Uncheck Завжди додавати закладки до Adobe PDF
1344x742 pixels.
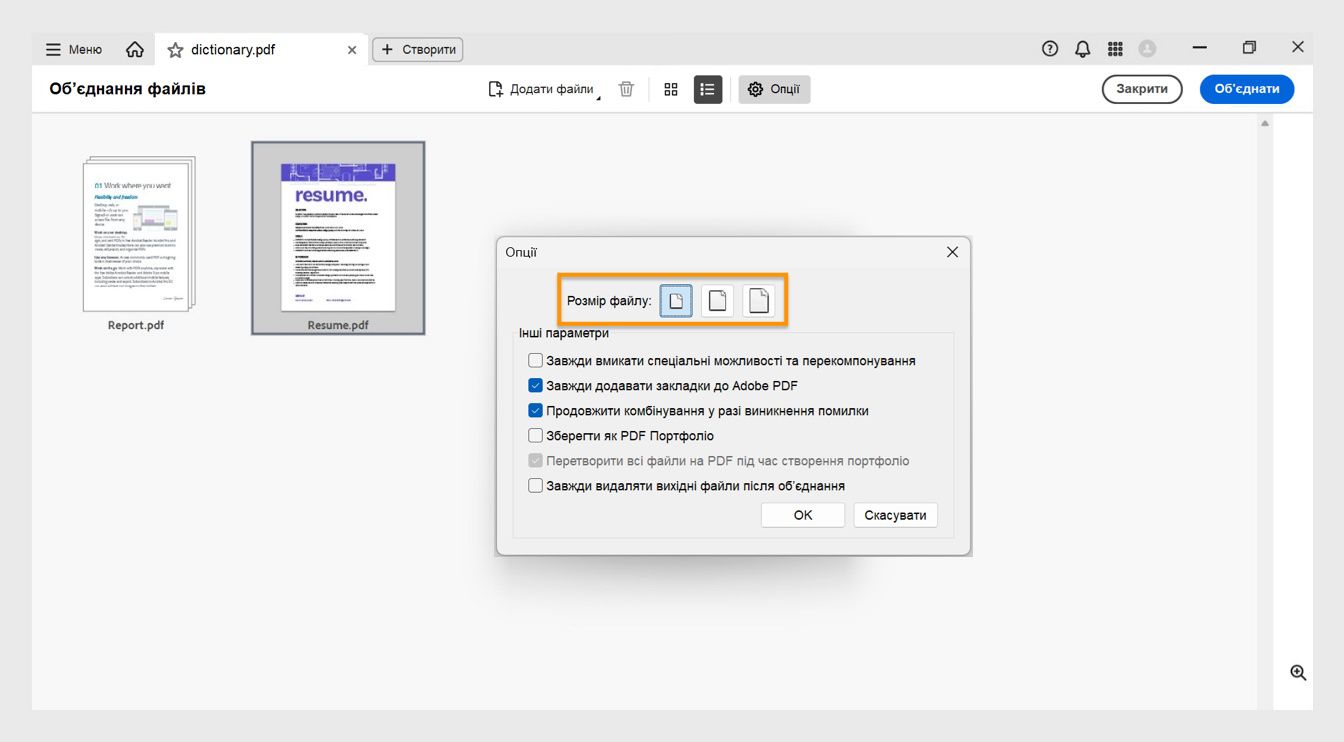coord(536,386)
